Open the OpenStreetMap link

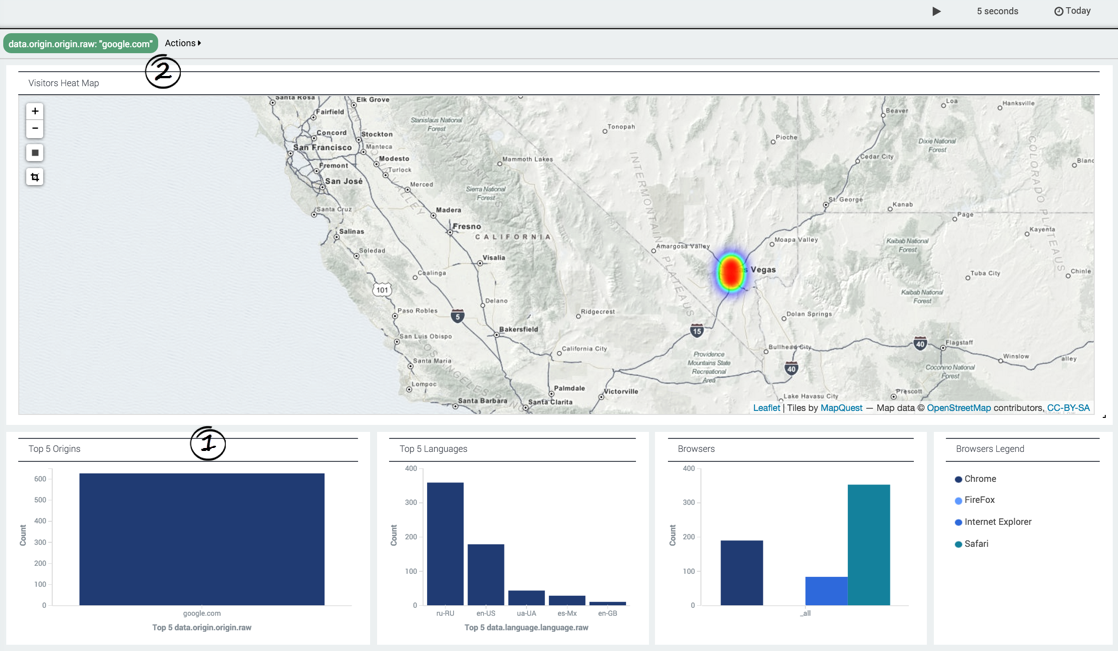[x=958, y=408]
